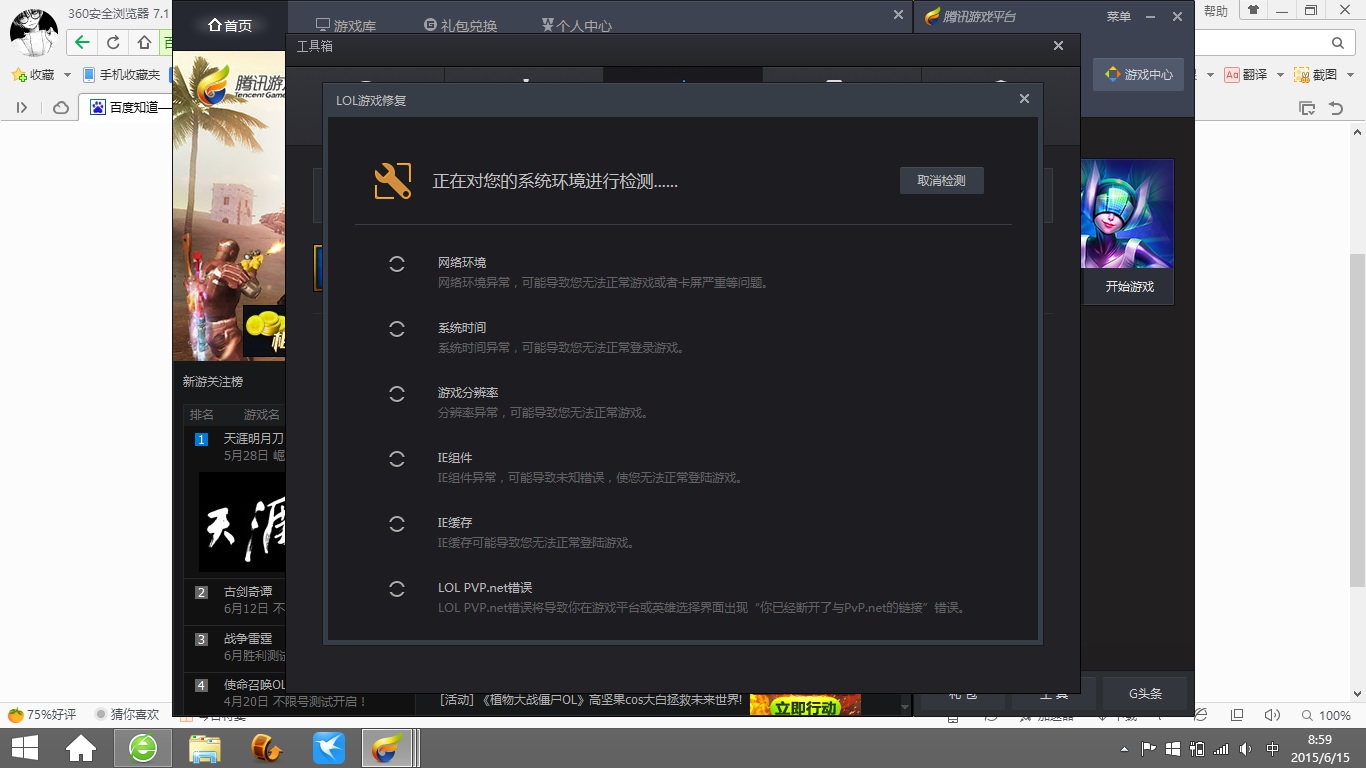Click the browser home button
Screen dimensions: 1366x768
click(144, 43)
